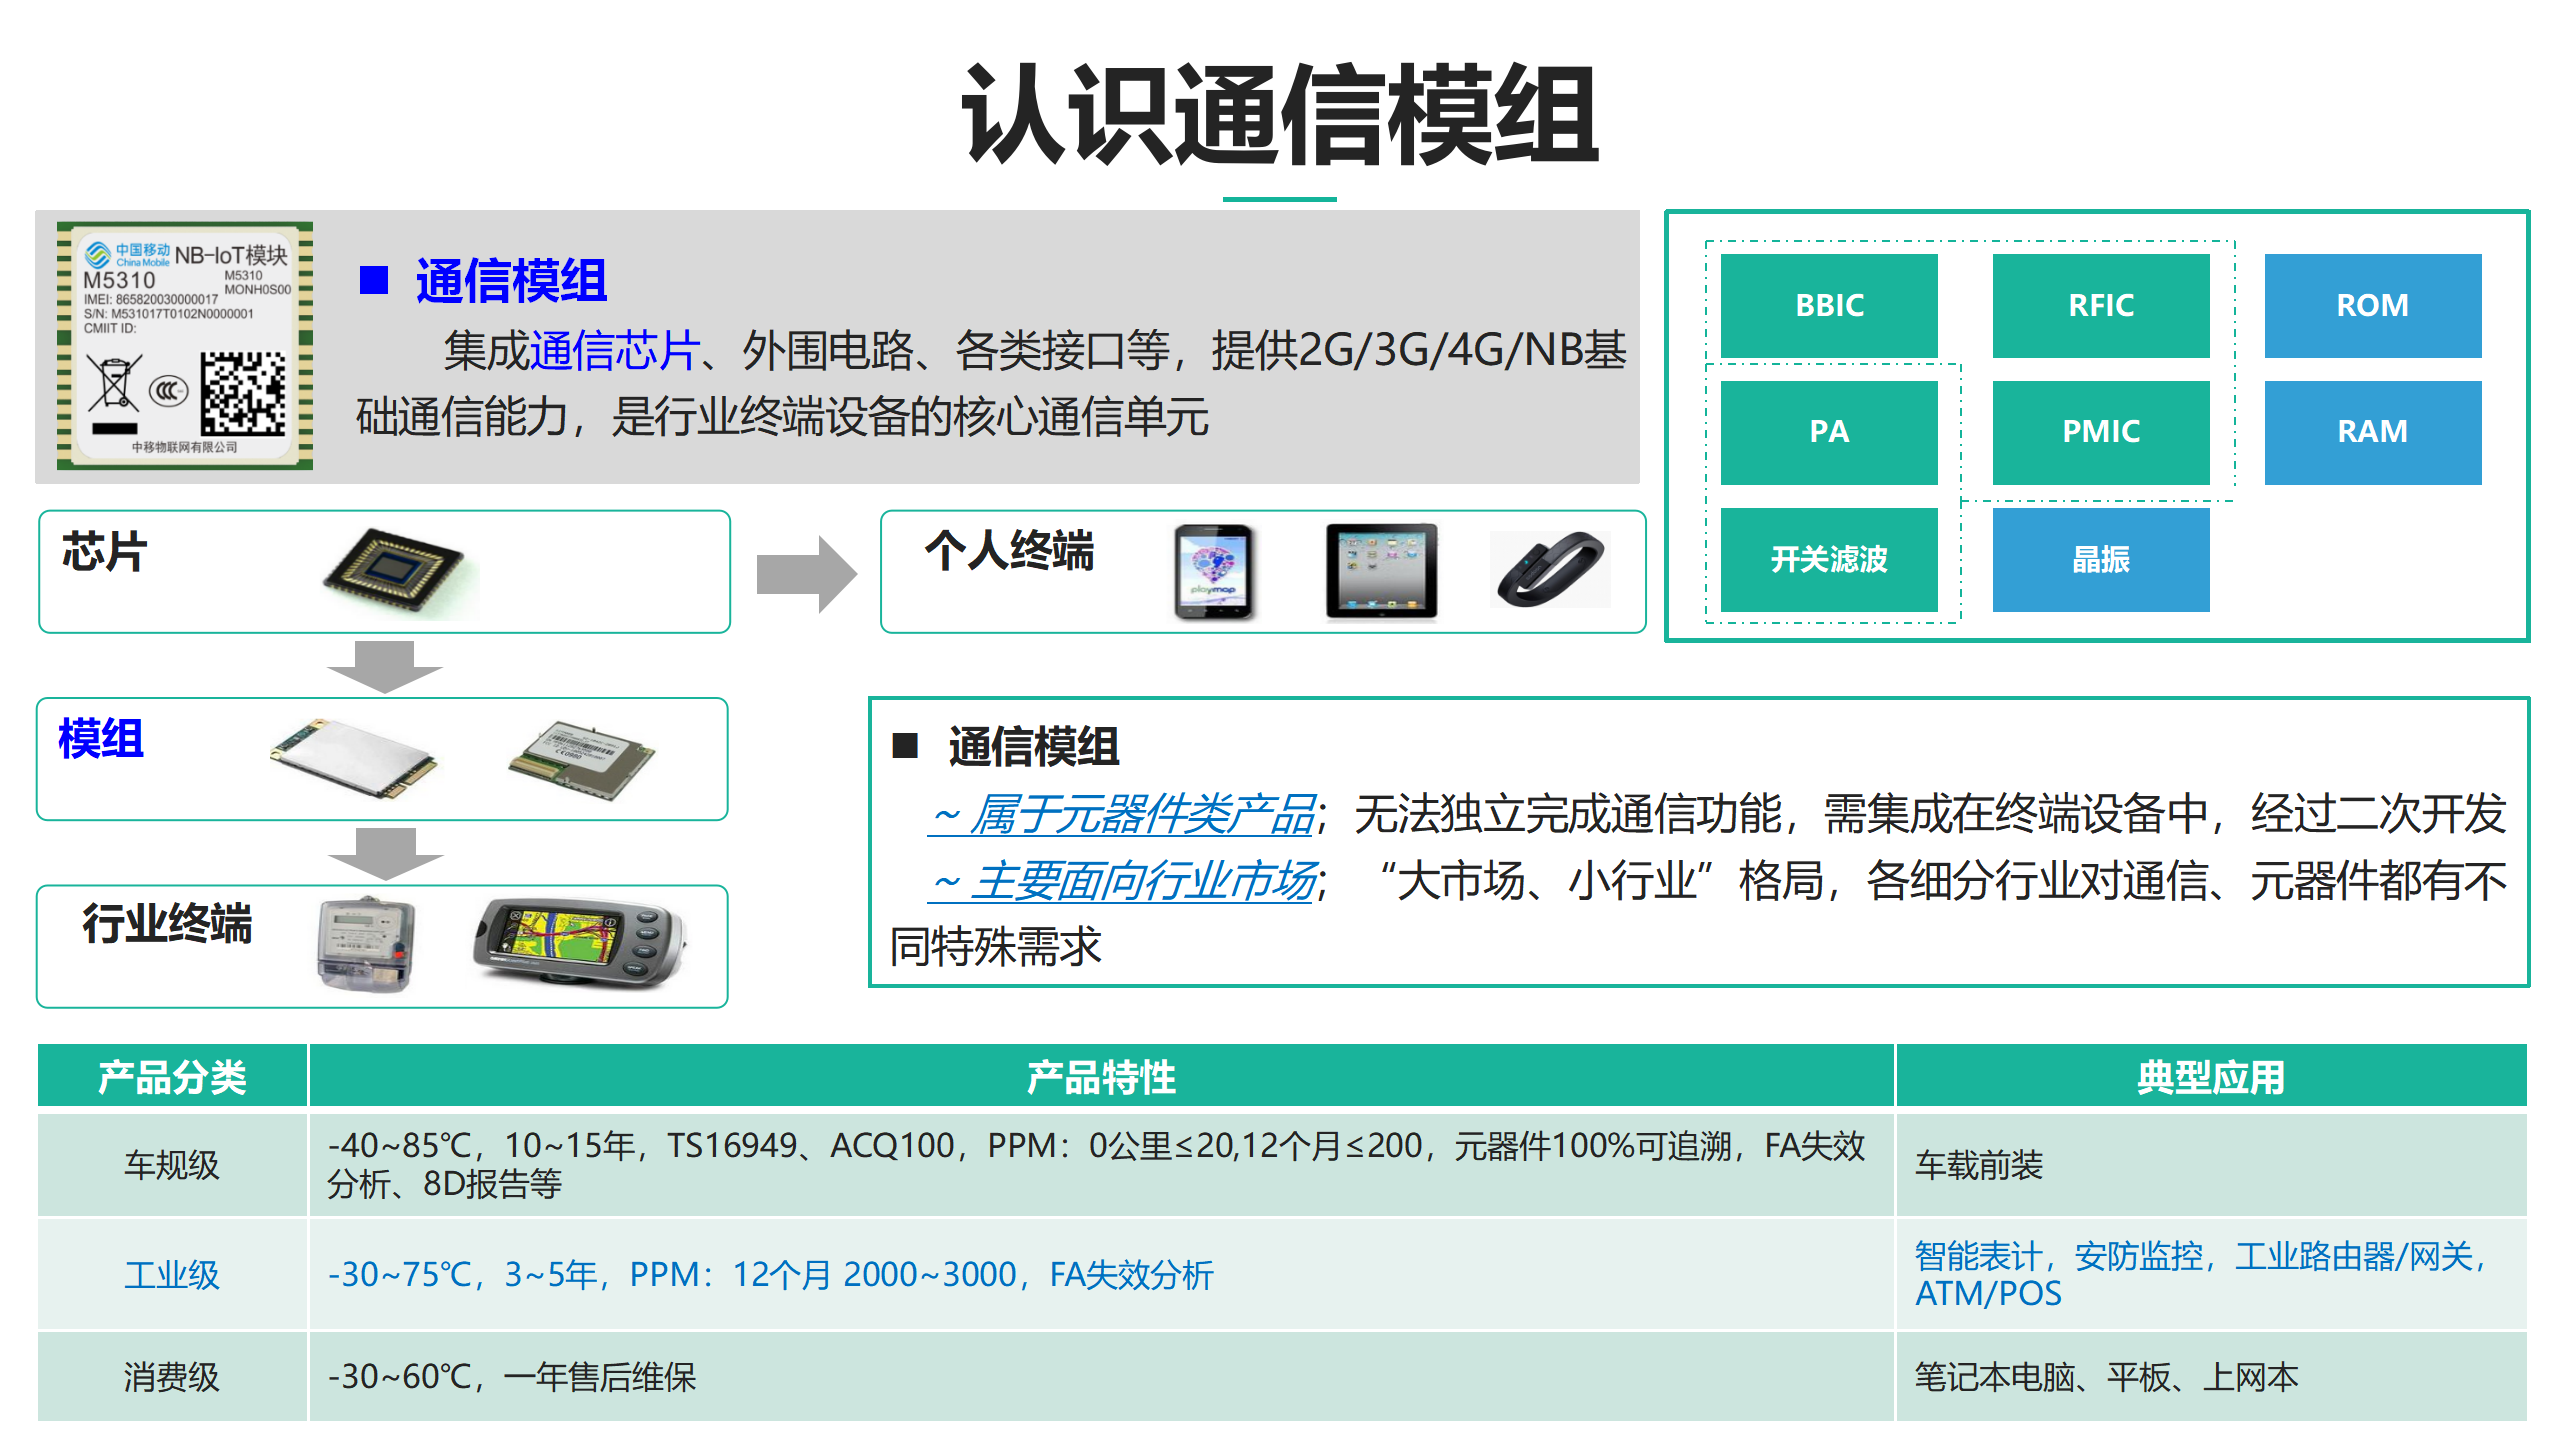Click the wristband wearable image
Image resolution: width=2560 pixels, height=1440 pixels.
1550,570
